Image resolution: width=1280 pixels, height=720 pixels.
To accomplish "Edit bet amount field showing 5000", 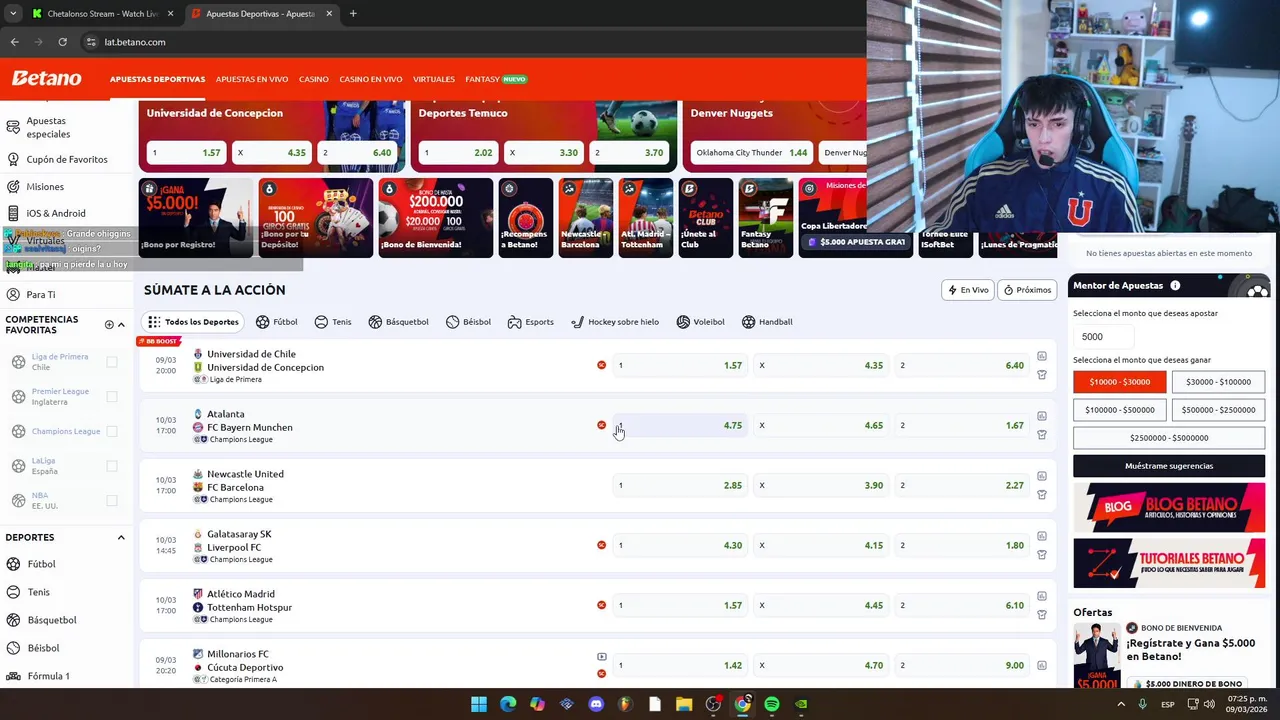I will coord(1103,337).
